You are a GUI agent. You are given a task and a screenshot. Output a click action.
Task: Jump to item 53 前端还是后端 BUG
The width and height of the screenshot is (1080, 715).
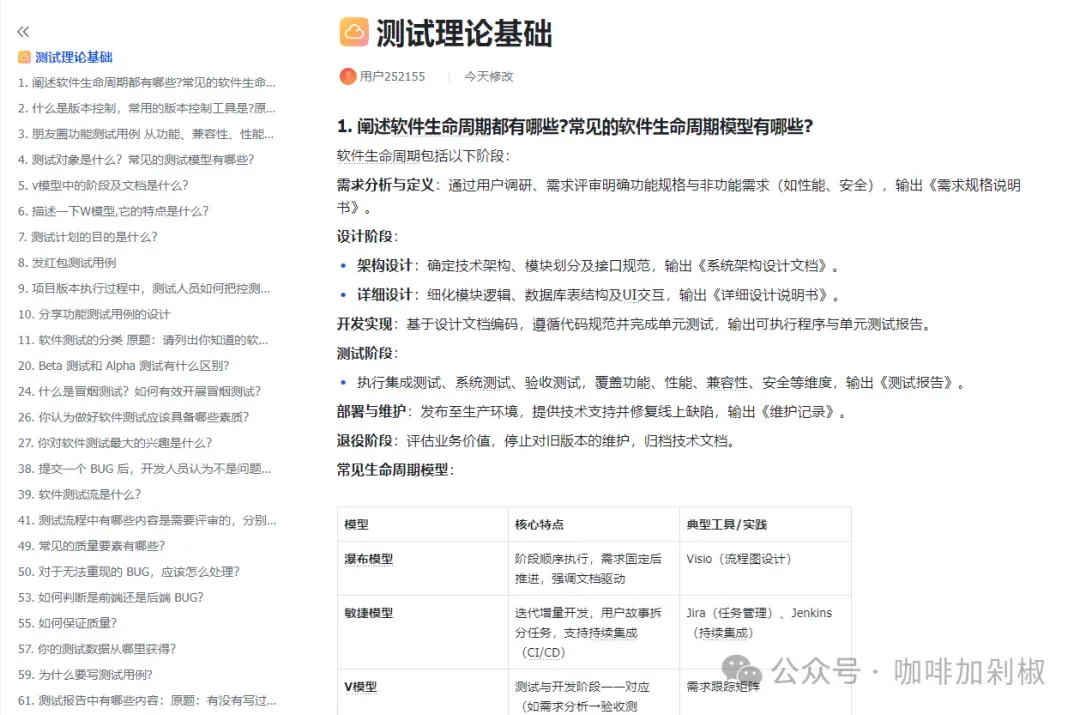[111, 597]
